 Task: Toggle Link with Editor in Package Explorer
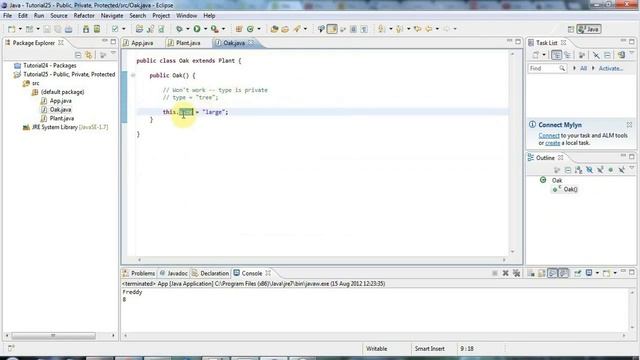89,55
